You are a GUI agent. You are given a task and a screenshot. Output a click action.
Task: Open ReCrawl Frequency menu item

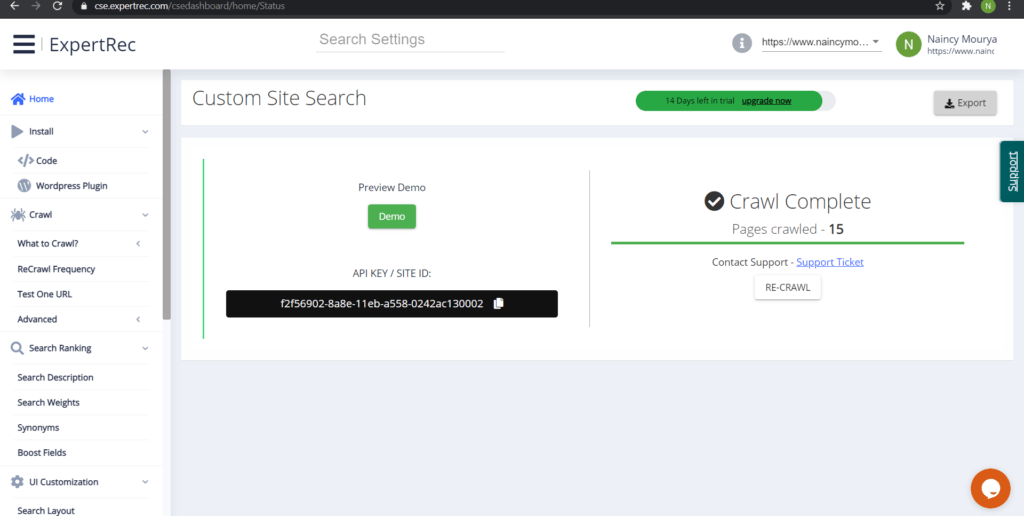(x=56, y=269)
